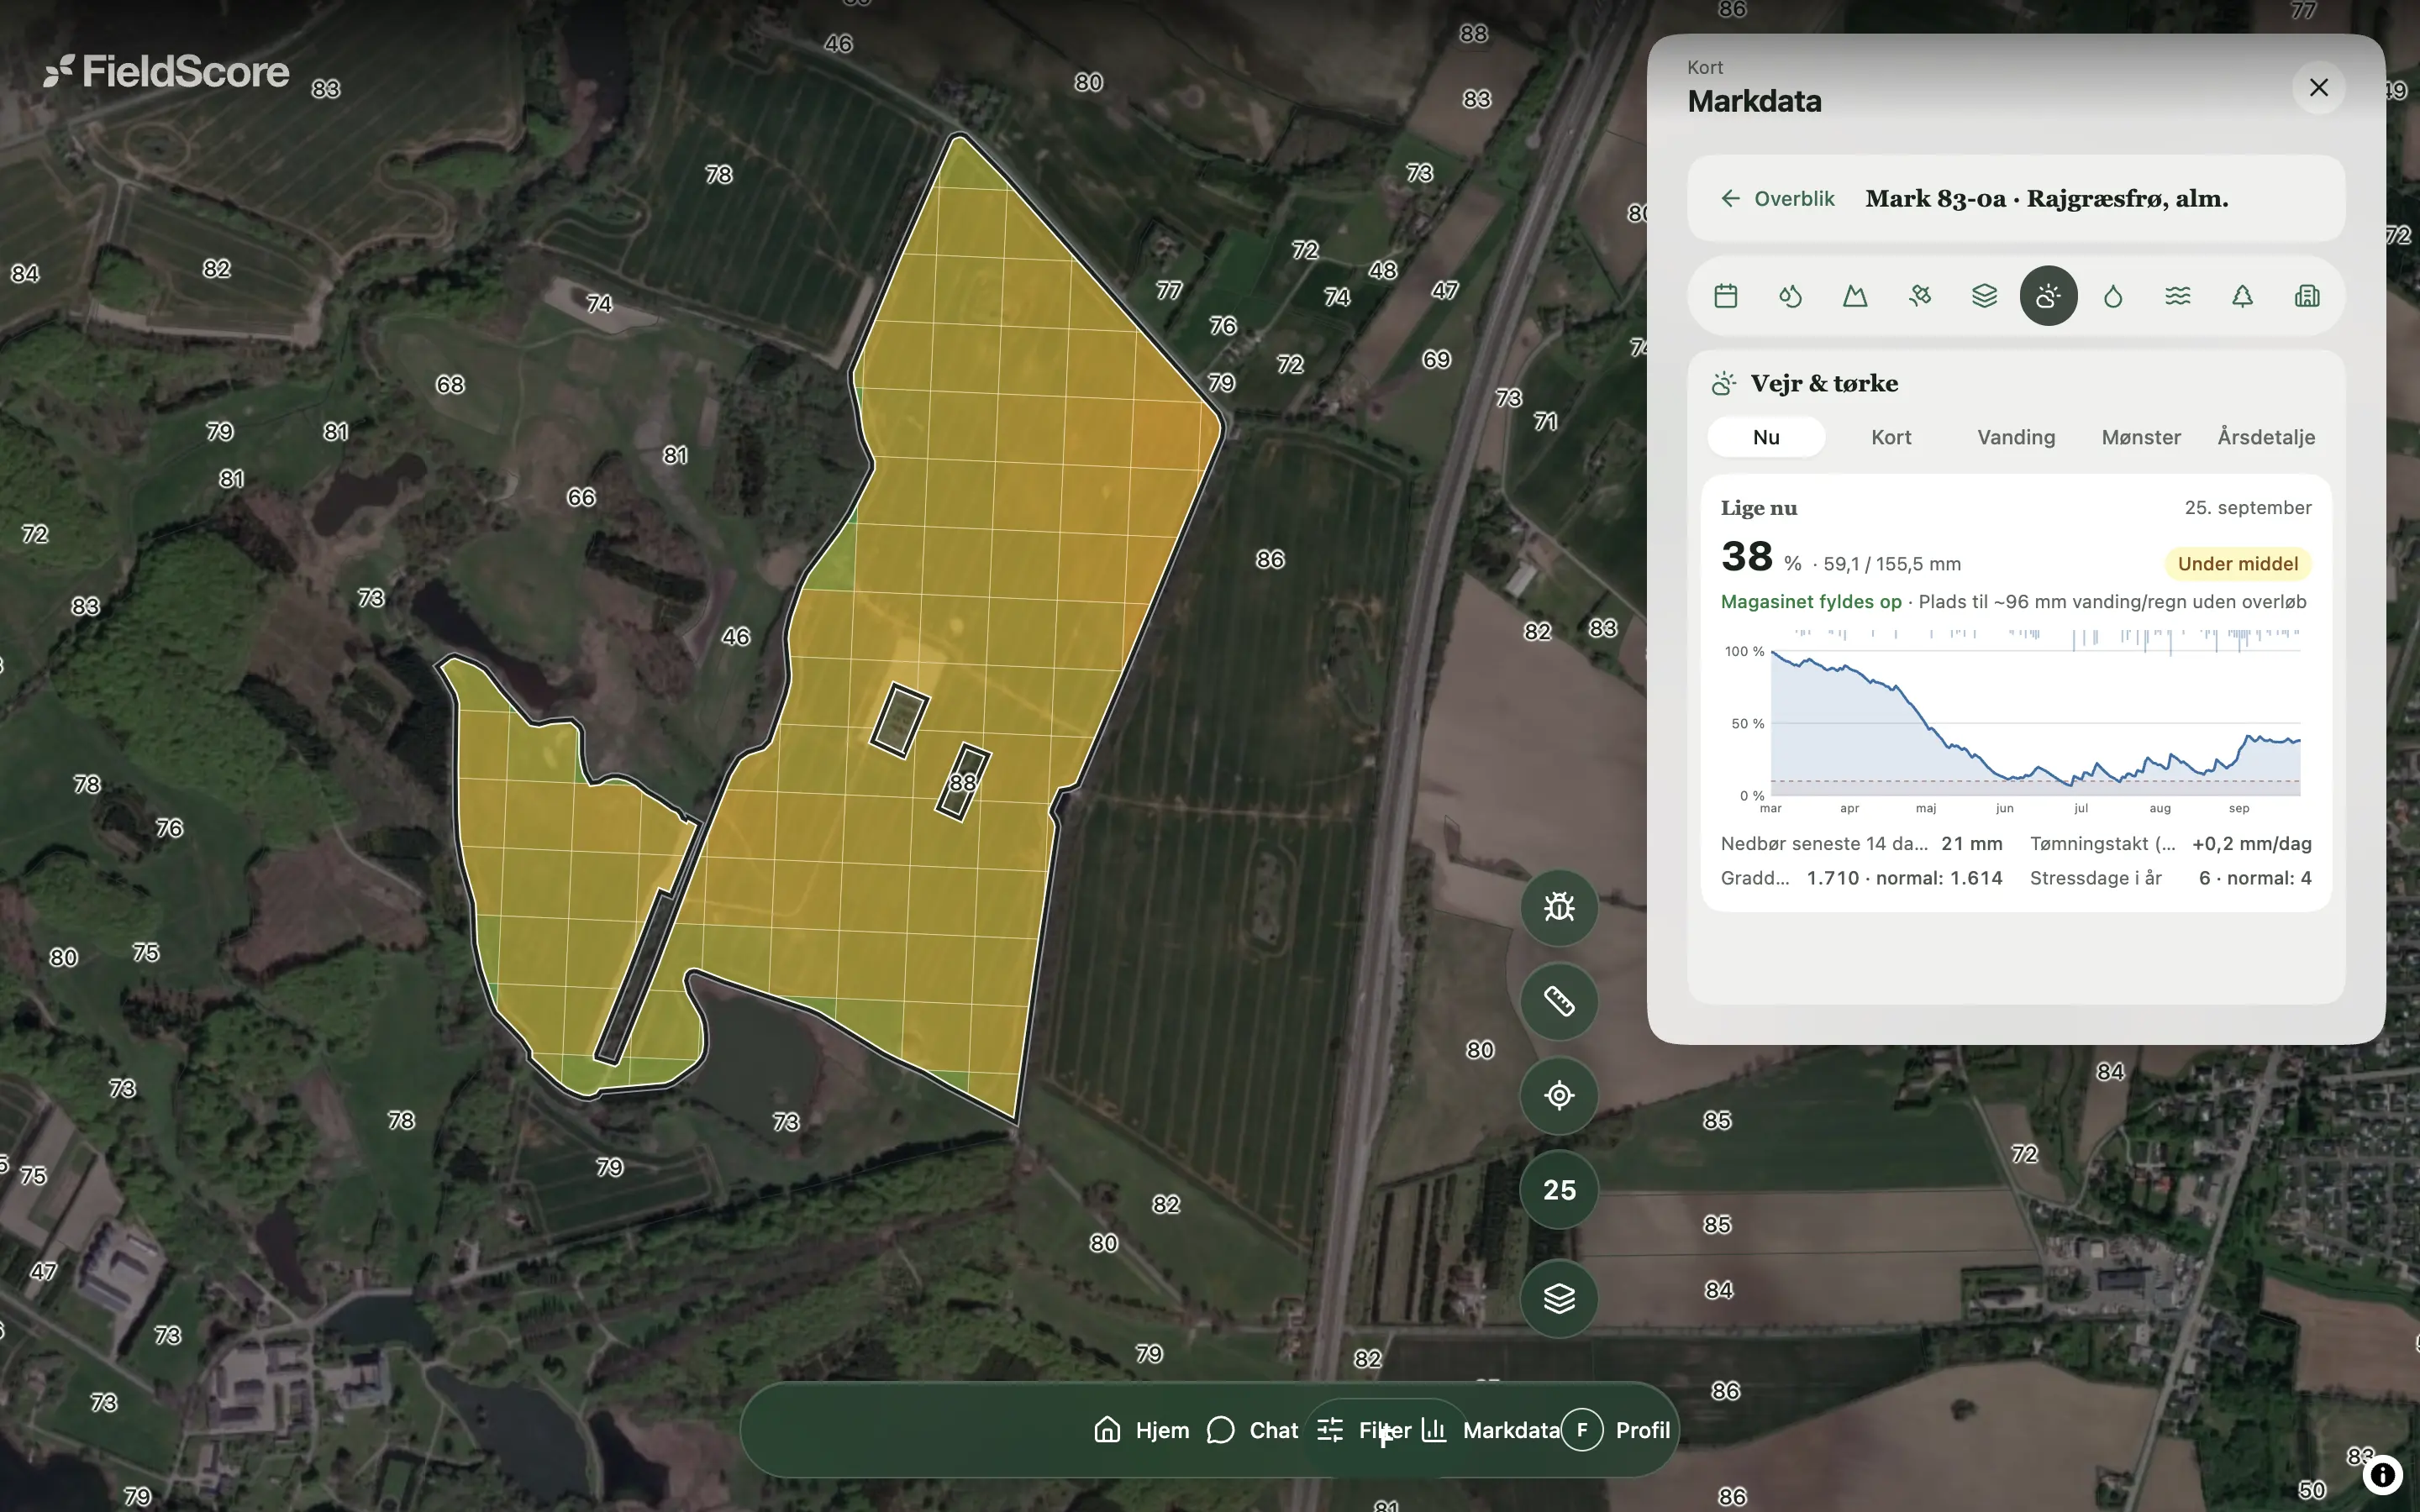
Task: Click the '1.710 · normal: 1.614' value
Action: coord(1904,878)
